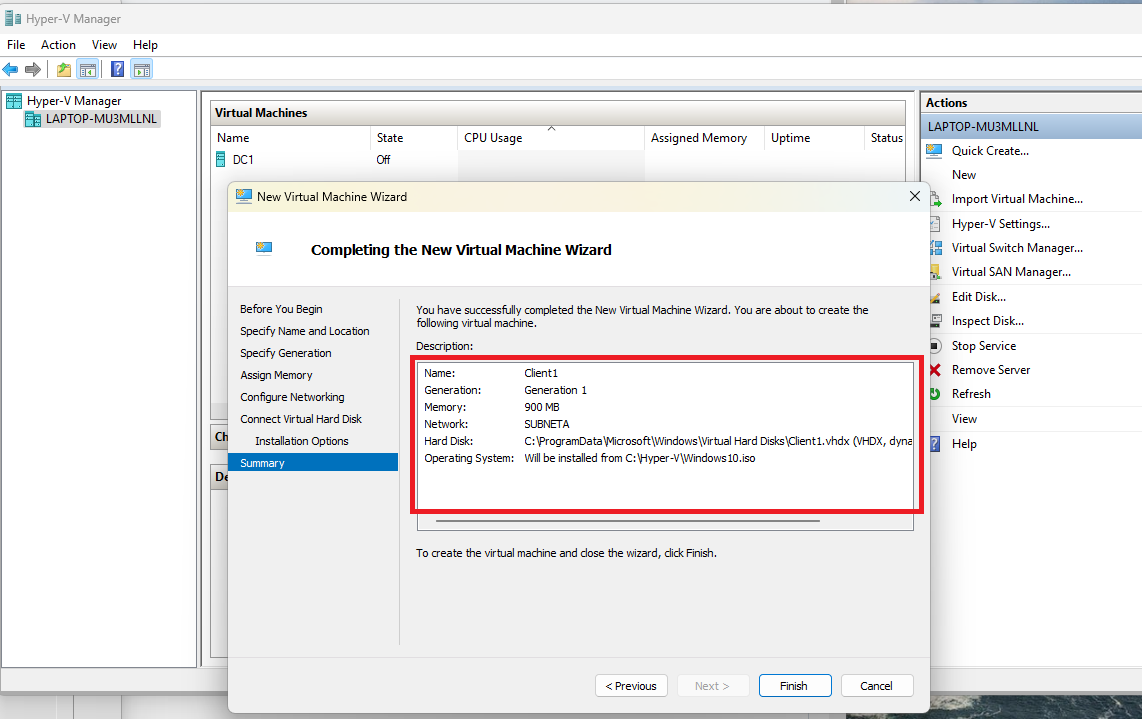Click the Virtual SAN Manager icon
Viewport: 1142px width, 719px height.
coord(935,272)
